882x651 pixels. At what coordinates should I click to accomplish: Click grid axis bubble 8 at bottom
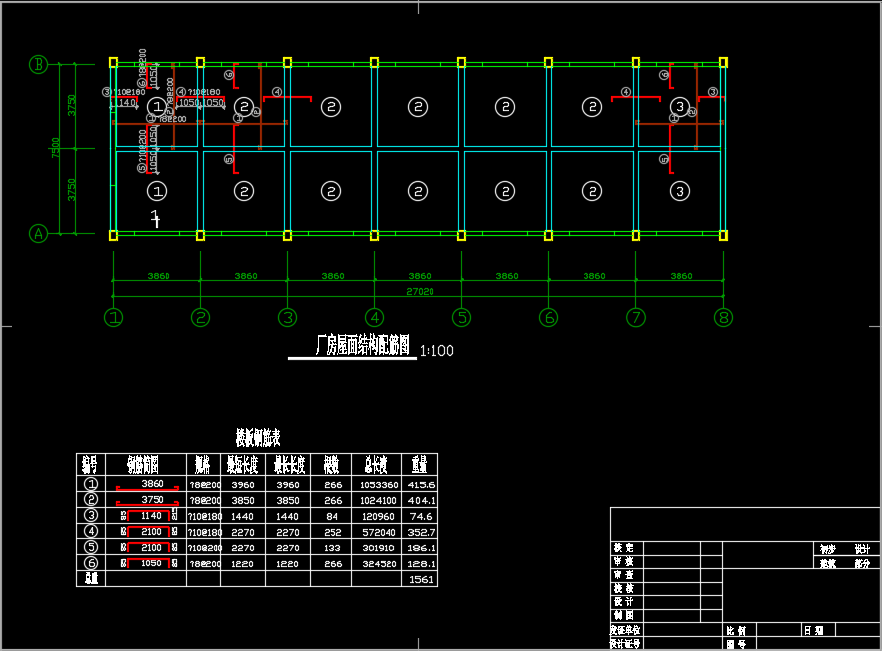point(723,317)
